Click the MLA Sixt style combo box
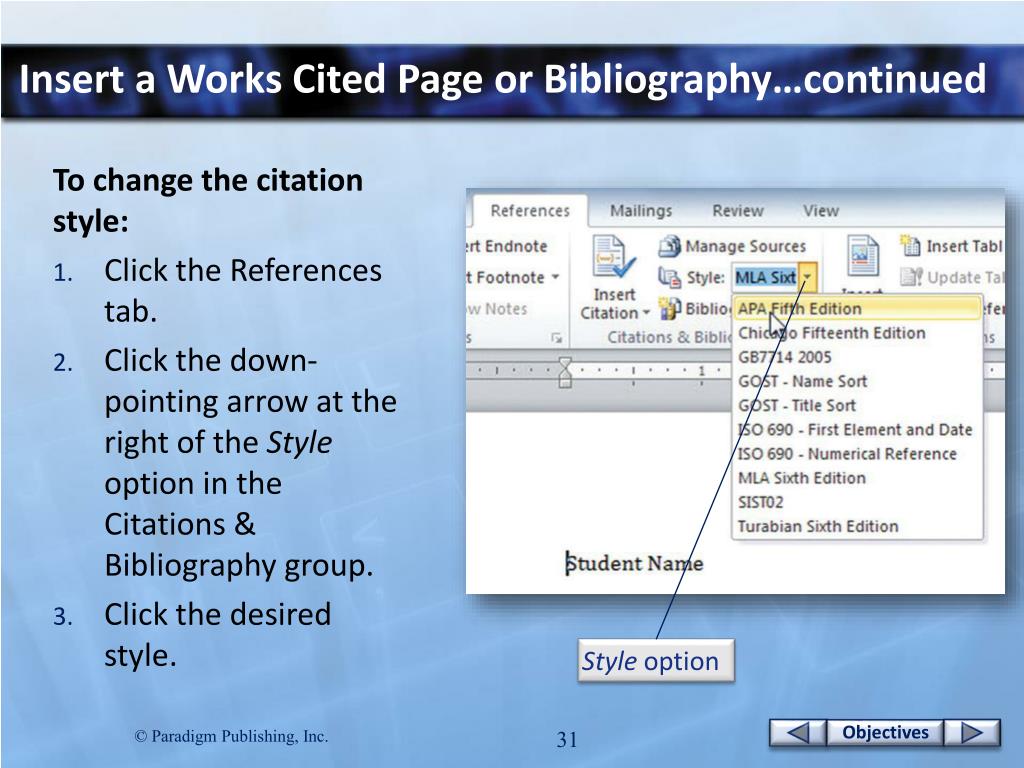 pos(765,278)
